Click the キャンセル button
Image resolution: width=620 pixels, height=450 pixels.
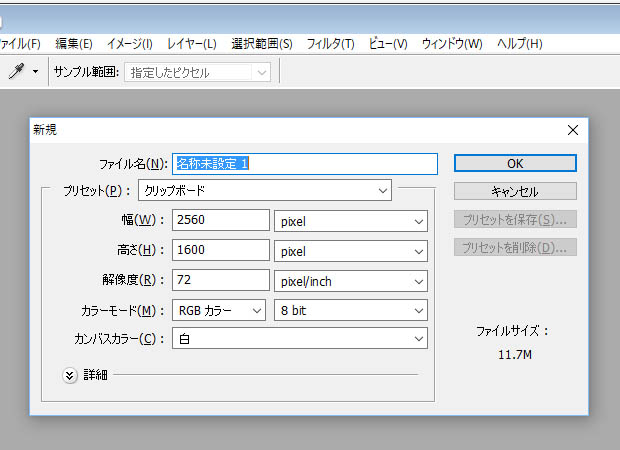pyautogui.click(x=515, y=191)
